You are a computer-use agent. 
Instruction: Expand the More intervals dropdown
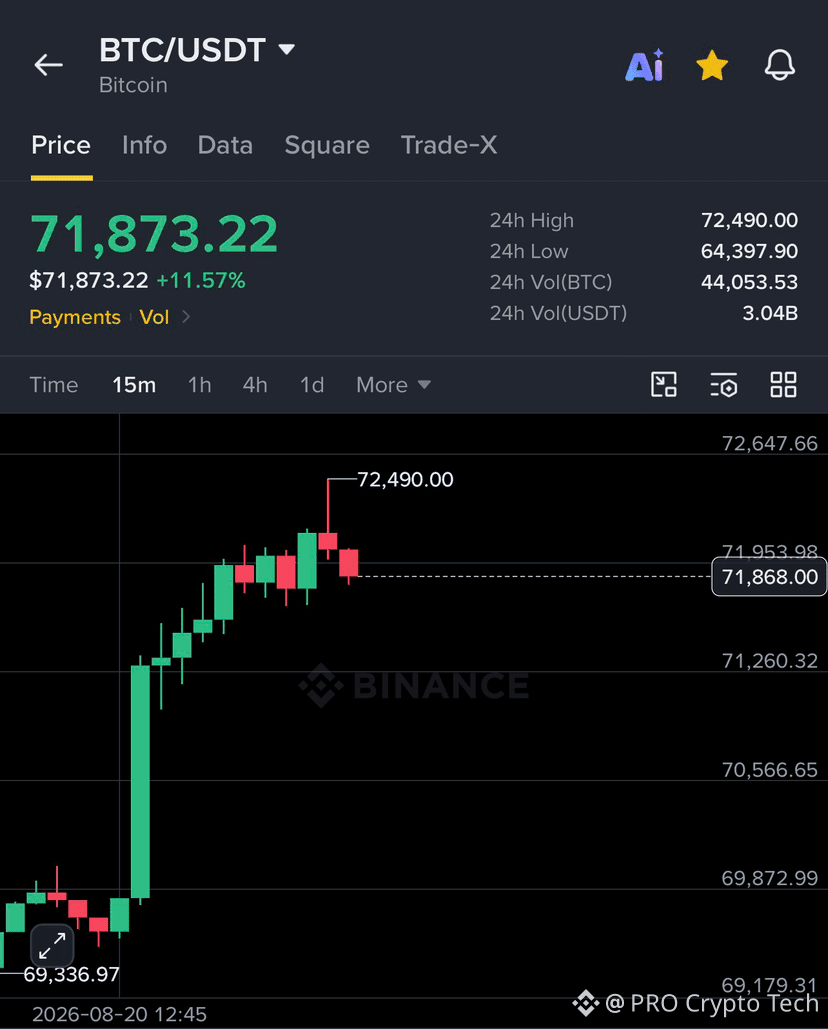(x=394, y=385)
